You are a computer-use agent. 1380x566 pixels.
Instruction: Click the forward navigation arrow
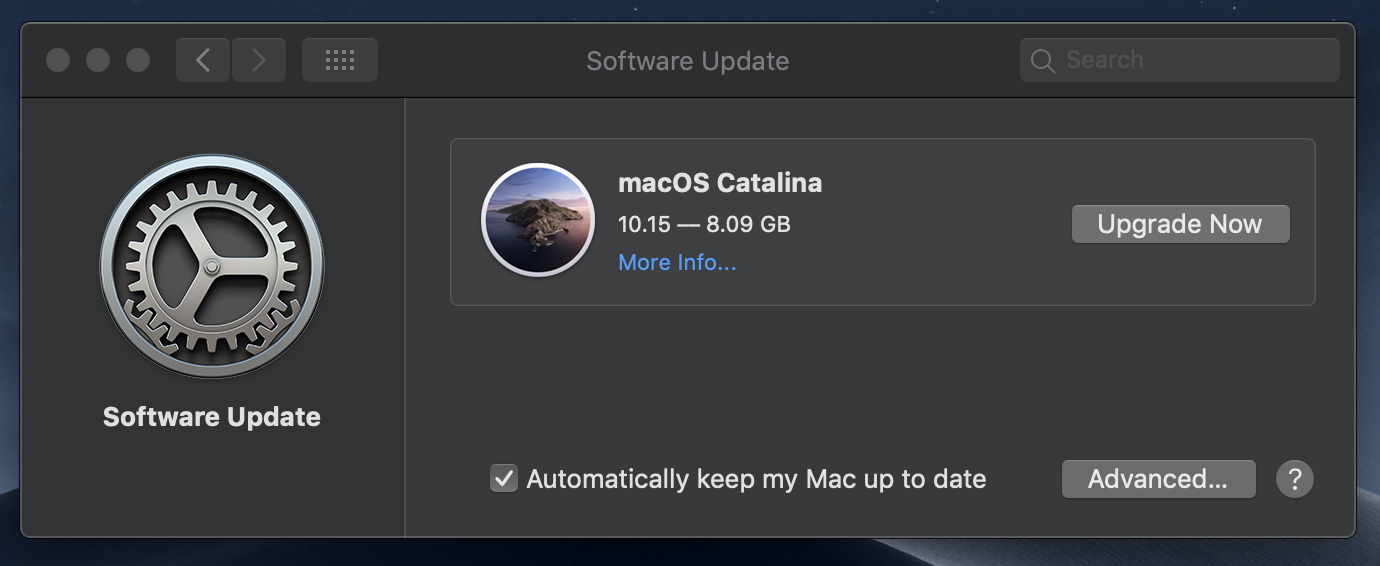(259, 60)
